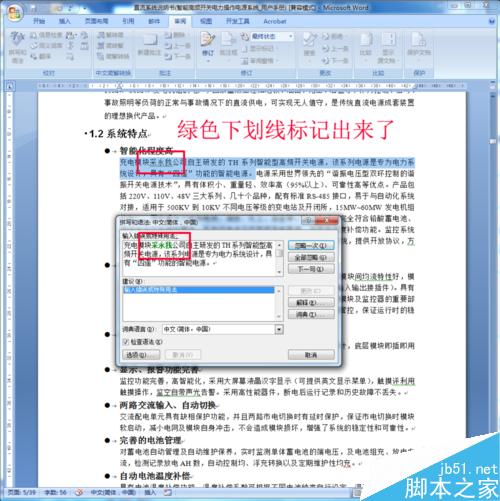Convert Traditional to Simplified Chinese (繁转简)
This screenshot has height=501, width=500.
[110, 35]
